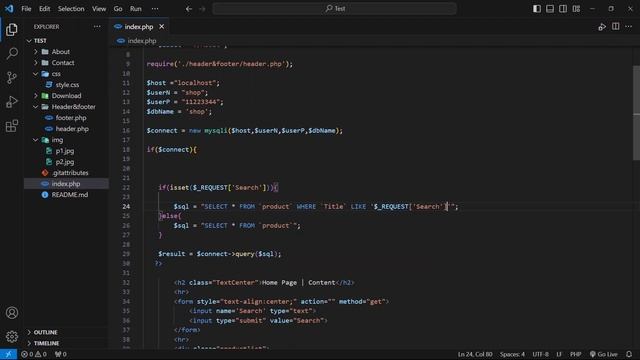Open Run and Debug view
The width and height of the screenshot is (640, 360).
tap(12, 102)
